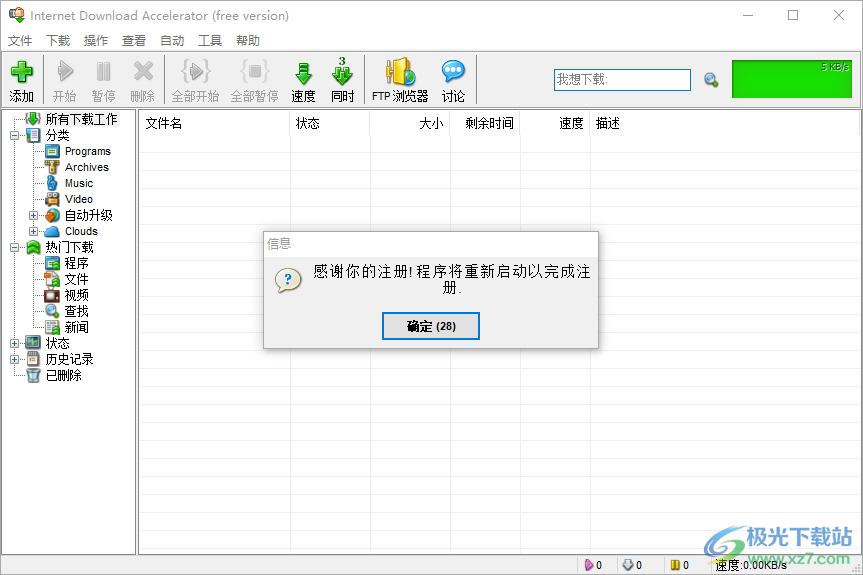Image resolution: width=863 pixels, height=575 pixels.
Task: Select the Programs category
Action: coord(88,151)
